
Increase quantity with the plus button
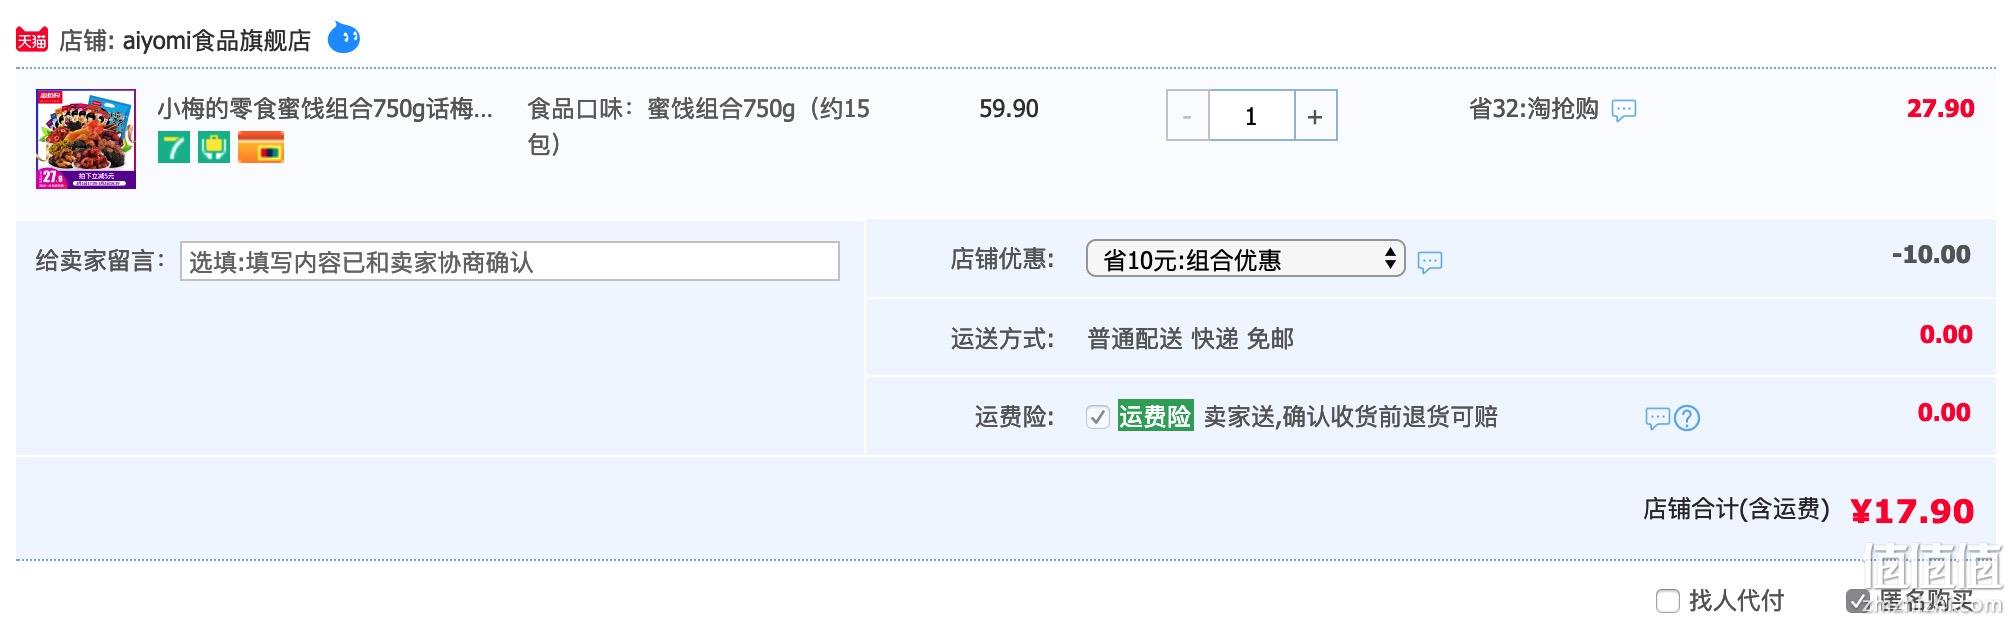coord(1316,116)
